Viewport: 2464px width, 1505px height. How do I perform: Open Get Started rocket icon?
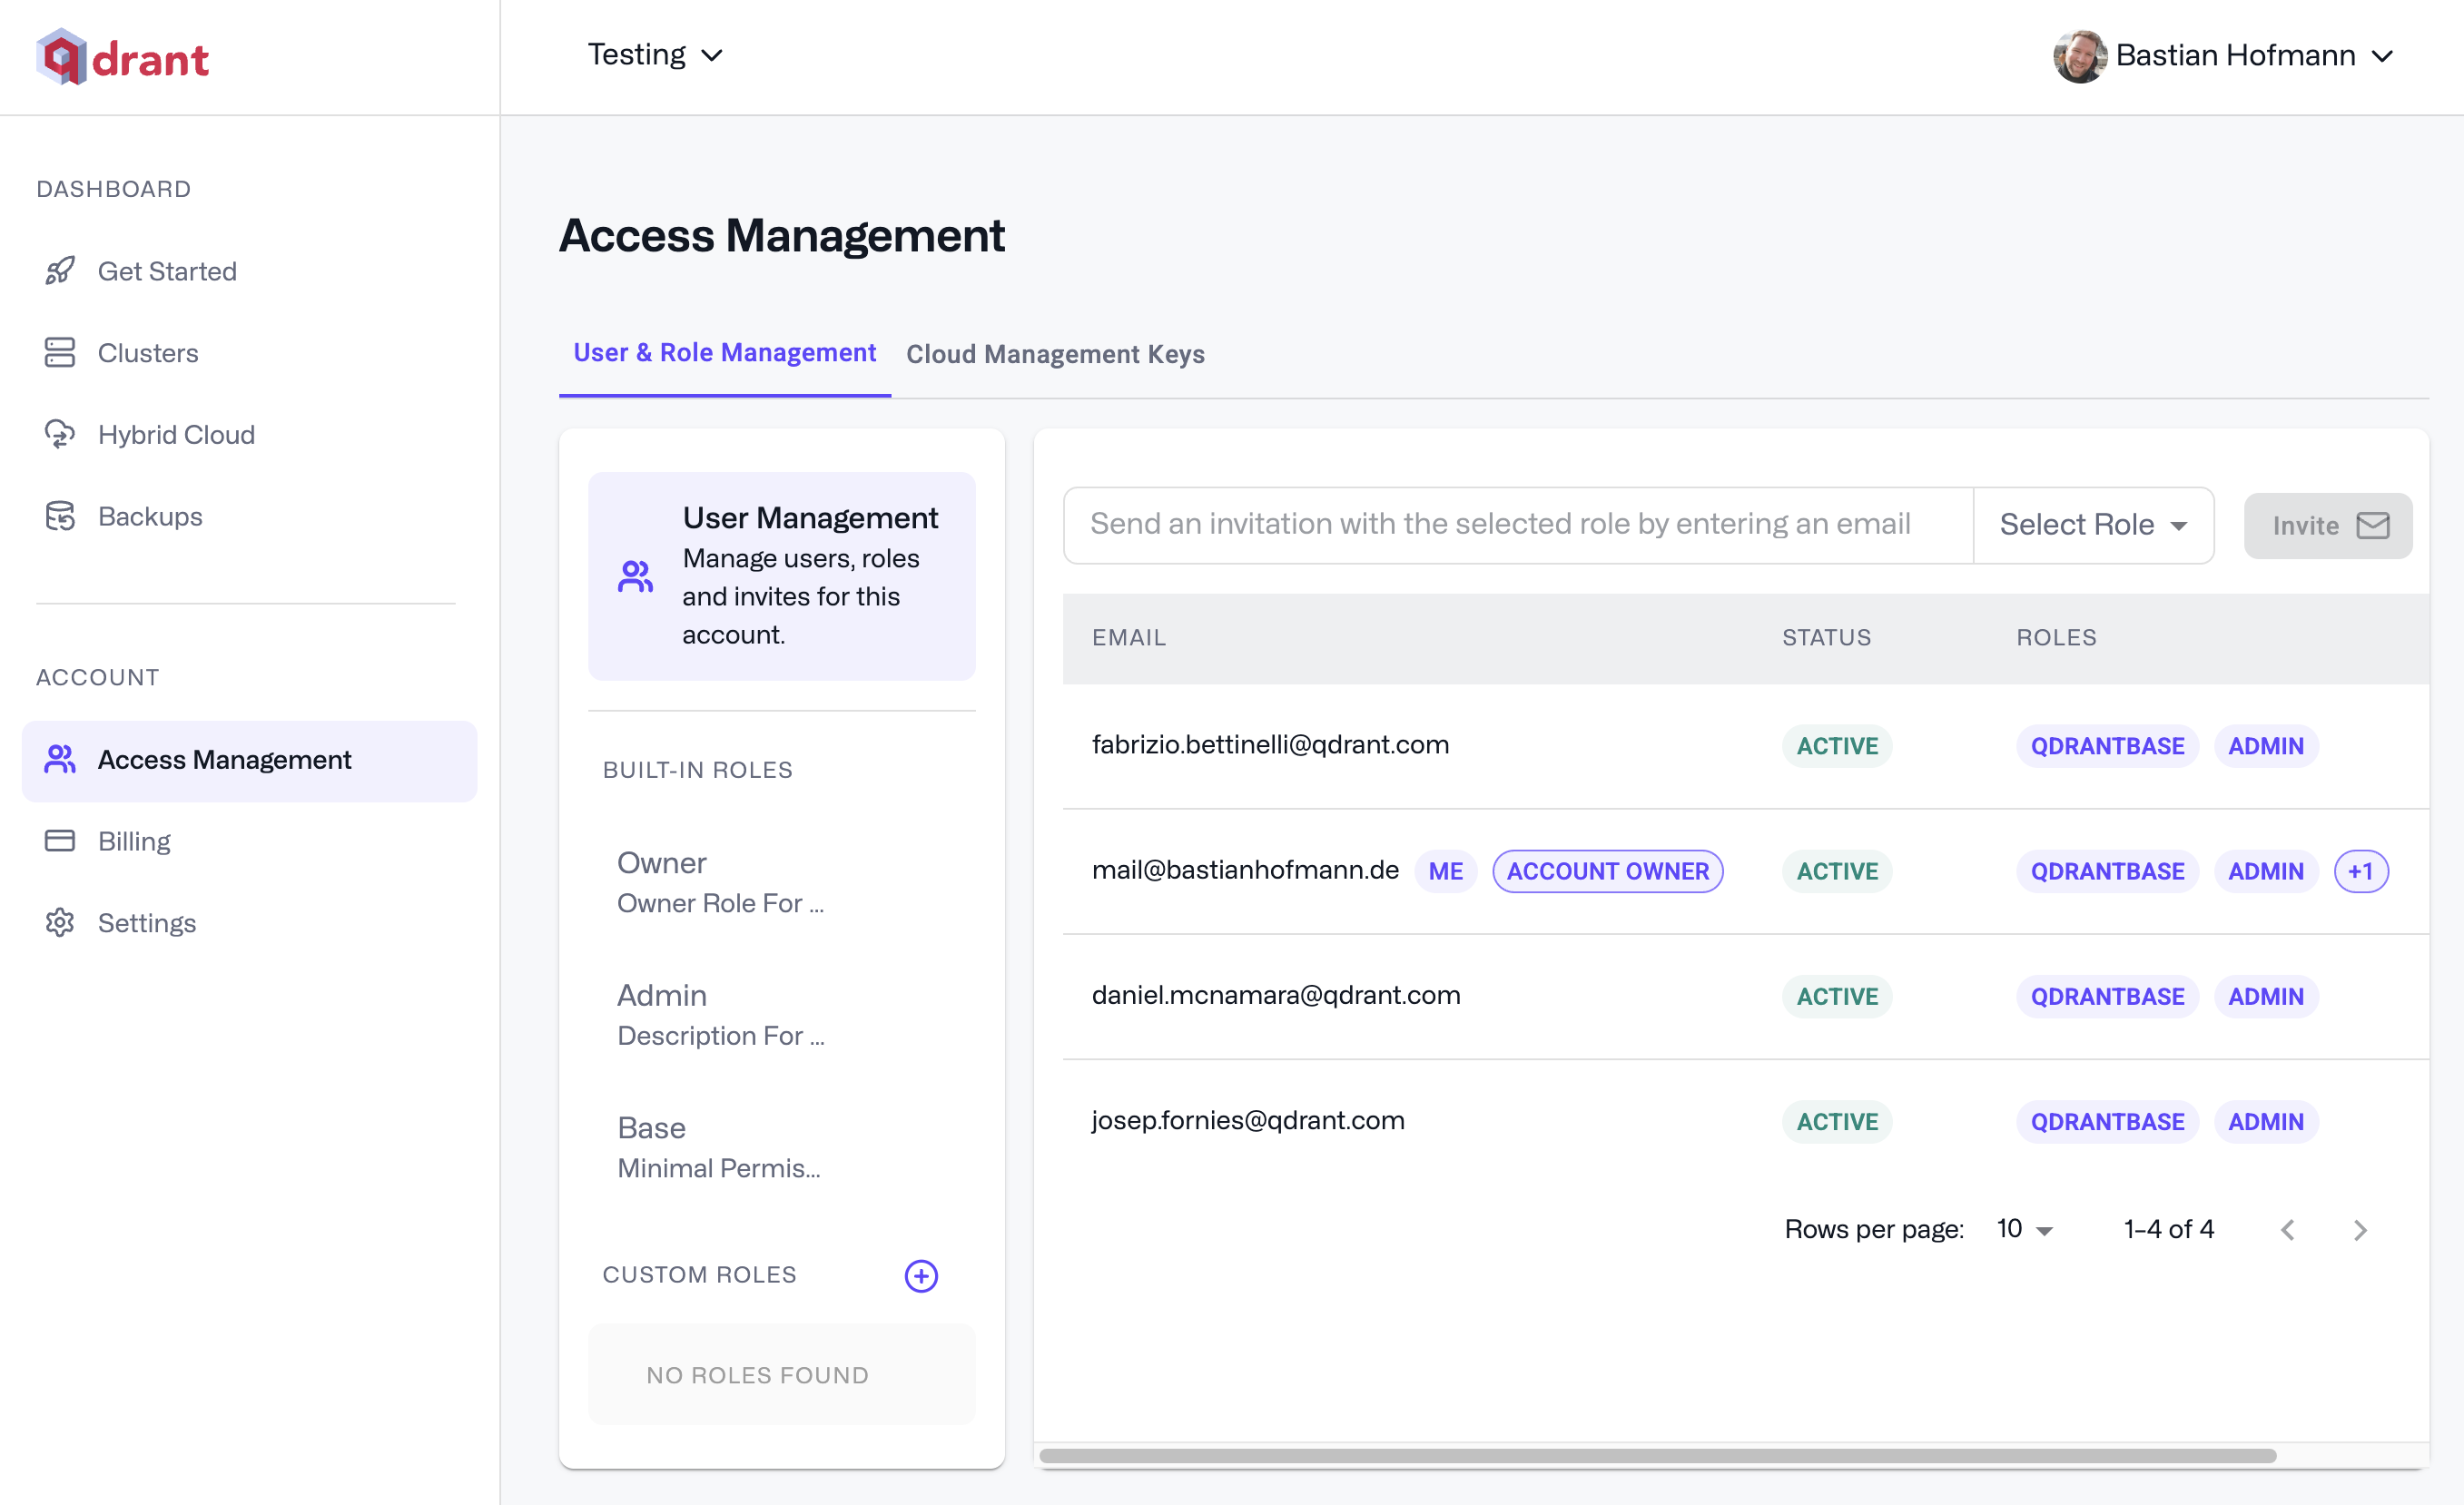pyautogui.click(x=59, y=271)
